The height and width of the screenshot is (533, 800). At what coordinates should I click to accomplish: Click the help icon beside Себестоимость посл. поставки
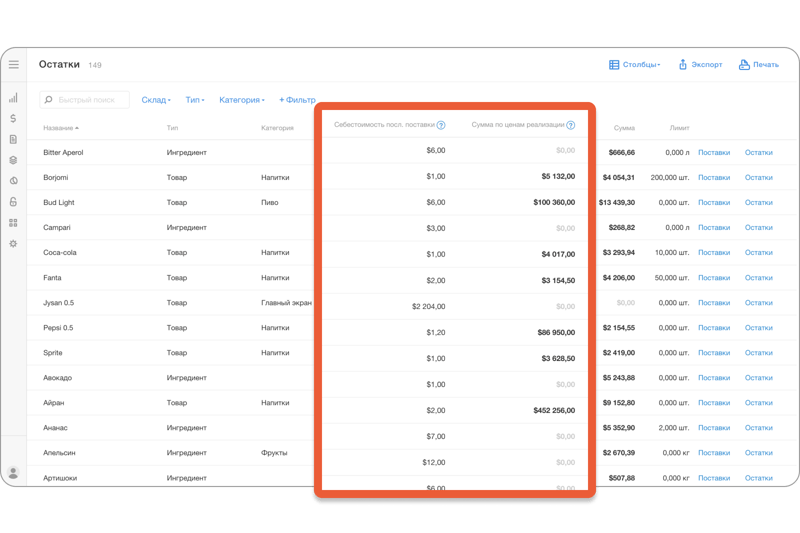point(441,125)
